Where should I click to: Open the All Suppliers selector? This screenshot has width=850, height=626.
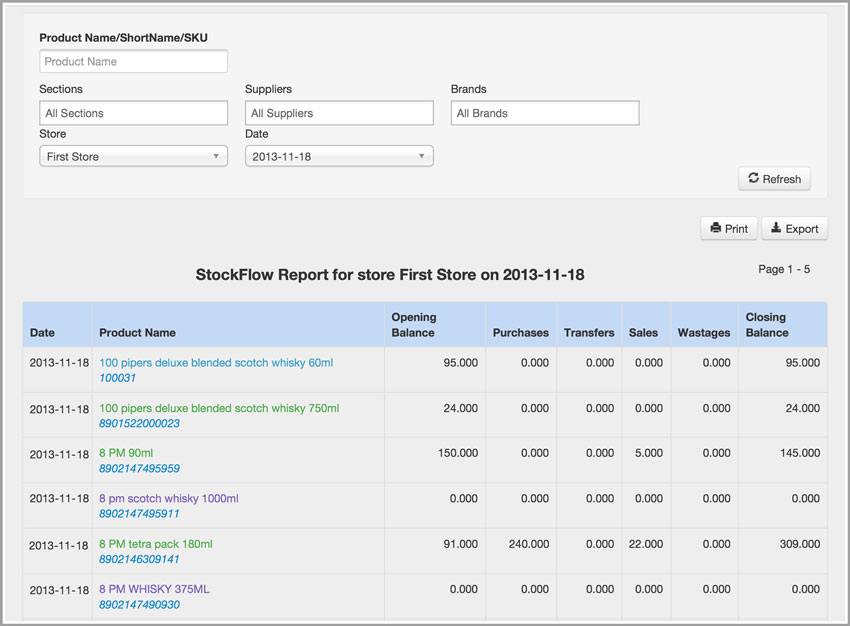339,113
